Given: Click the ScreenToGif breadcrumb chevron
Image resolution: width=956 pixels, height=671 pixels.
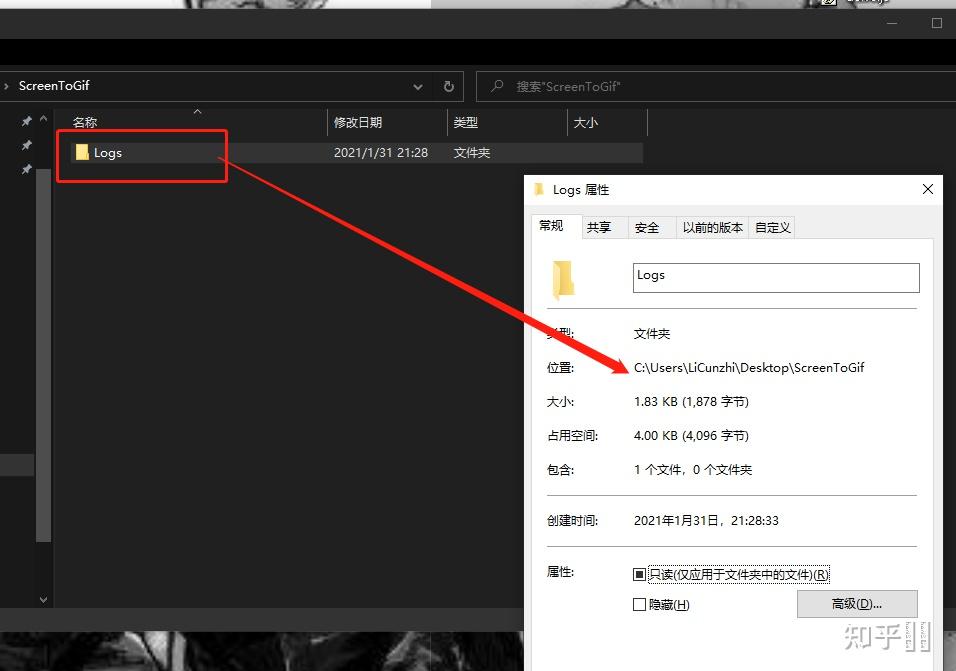Looking at the screenshot, I should click(6, 86).
